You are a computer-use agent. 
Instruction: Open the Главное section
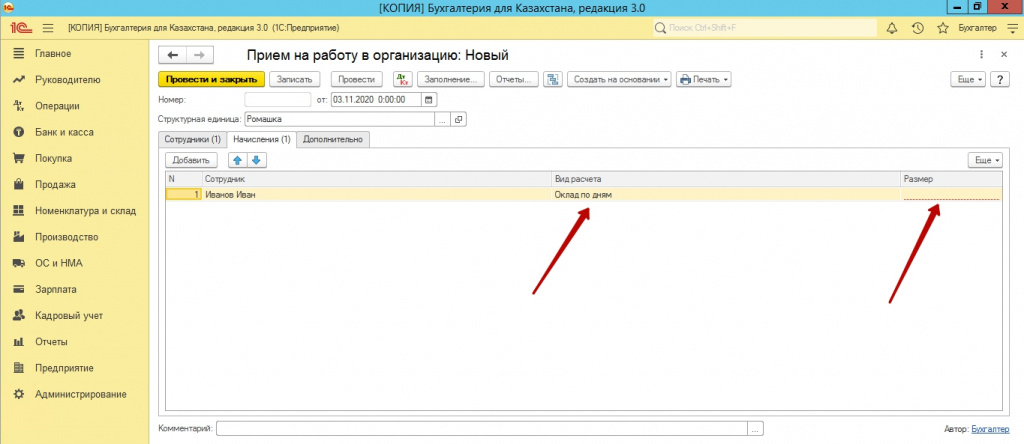tap(53, 54)
